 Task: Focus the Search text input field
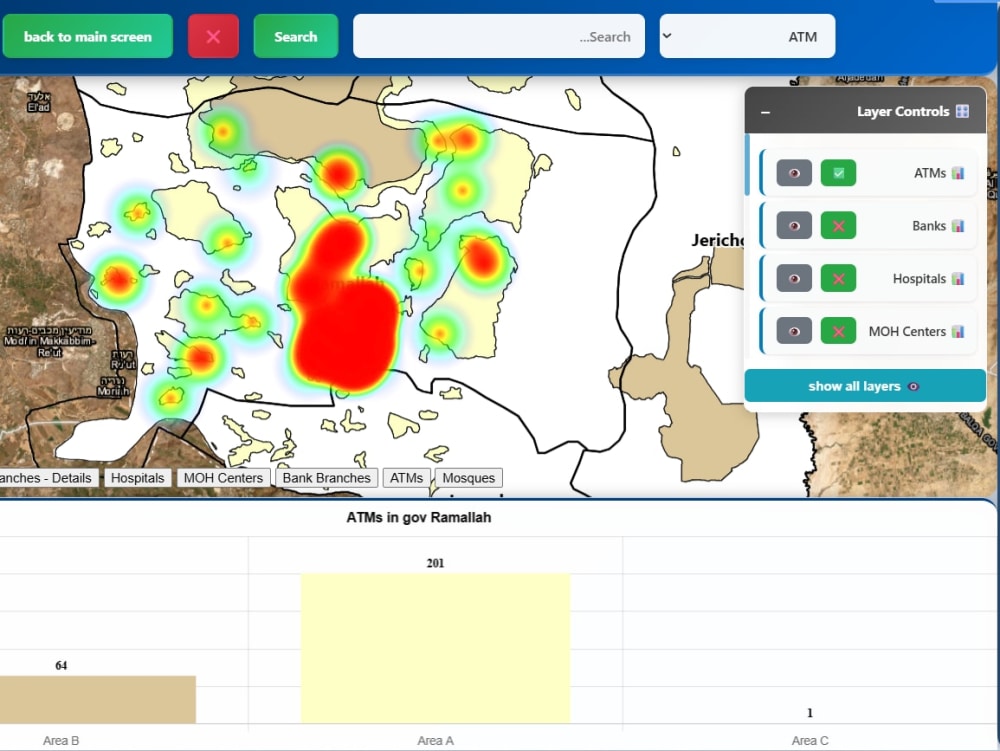pos(499,36)
